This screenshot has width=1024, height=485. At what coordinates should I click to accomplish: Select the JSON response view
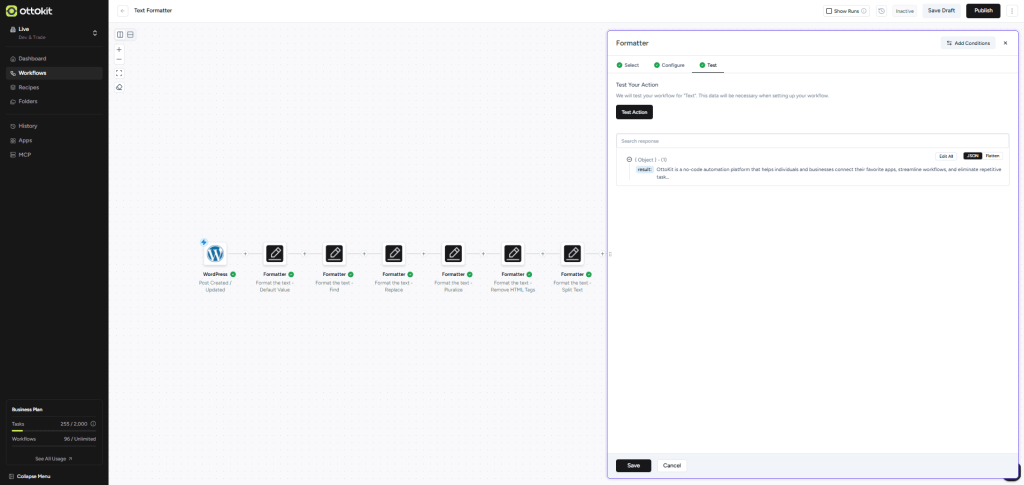(972, 156)
